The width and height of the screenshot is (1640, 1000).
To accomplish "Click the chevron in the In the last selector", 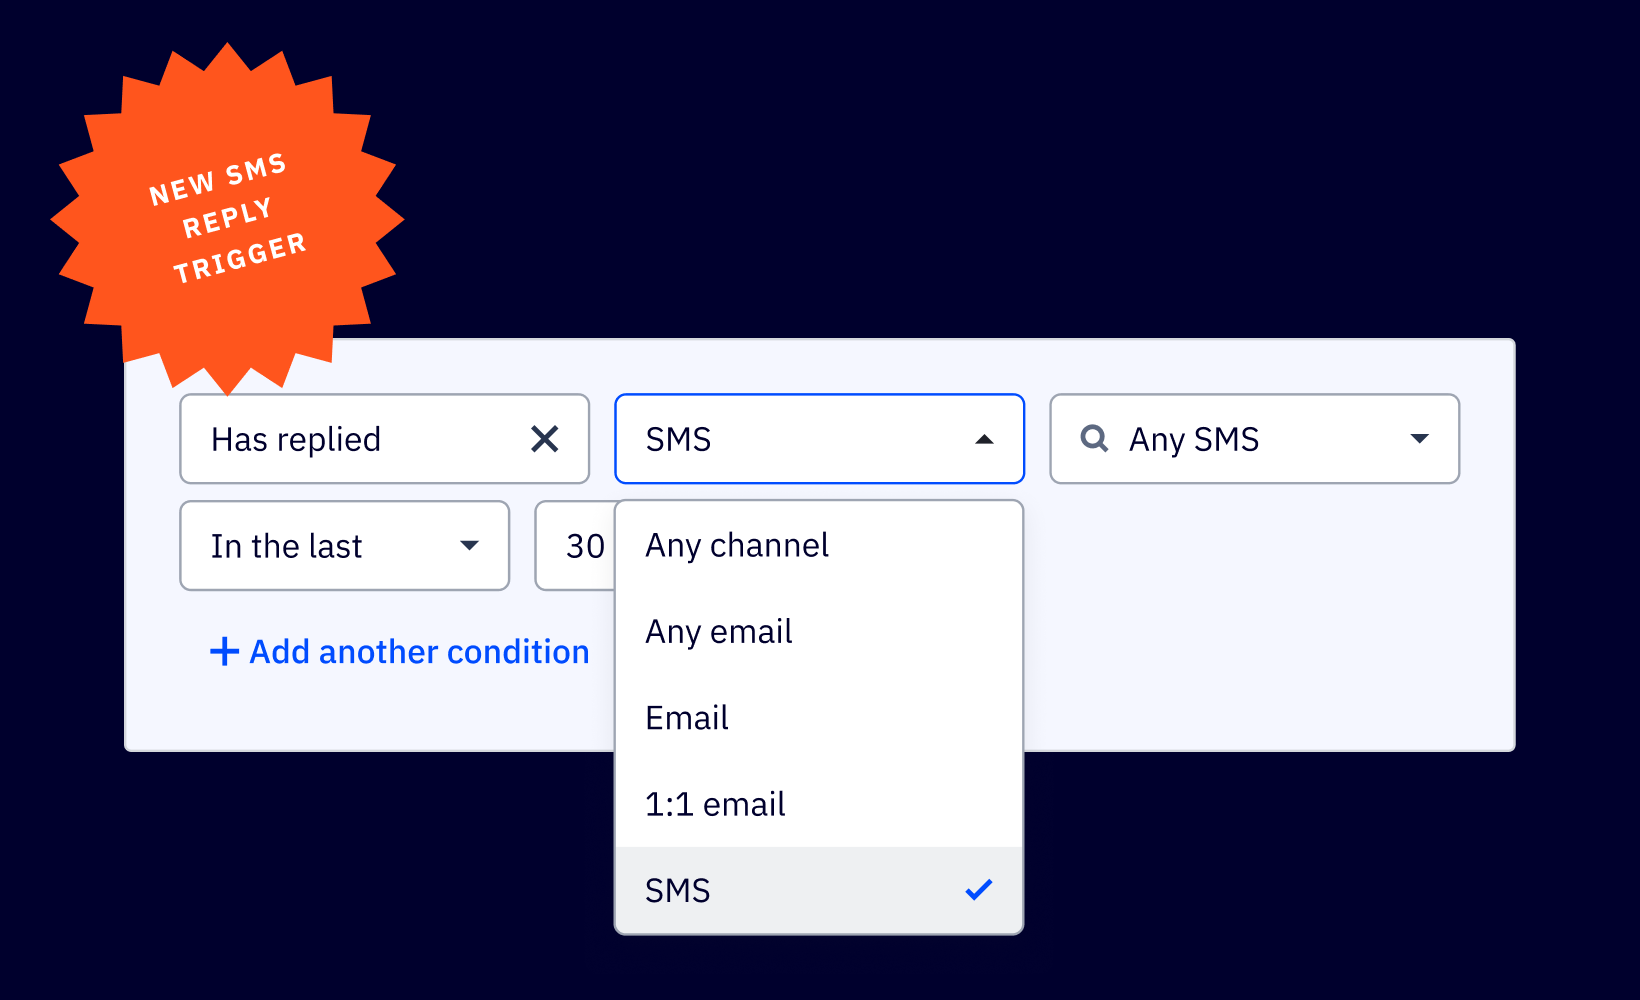I will point(469,546).
